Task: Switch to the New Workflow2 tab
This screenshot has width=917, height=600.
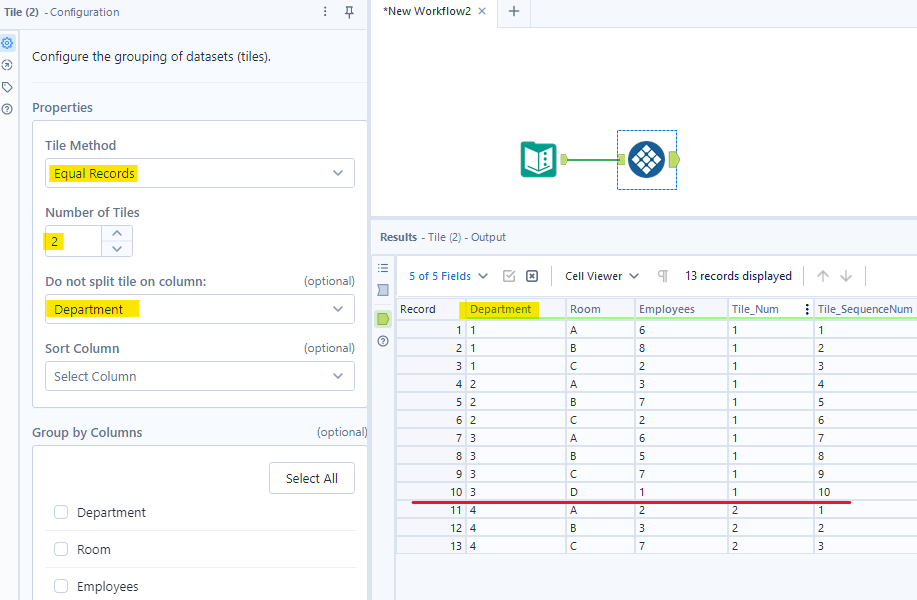Action: tap(426, 11)
